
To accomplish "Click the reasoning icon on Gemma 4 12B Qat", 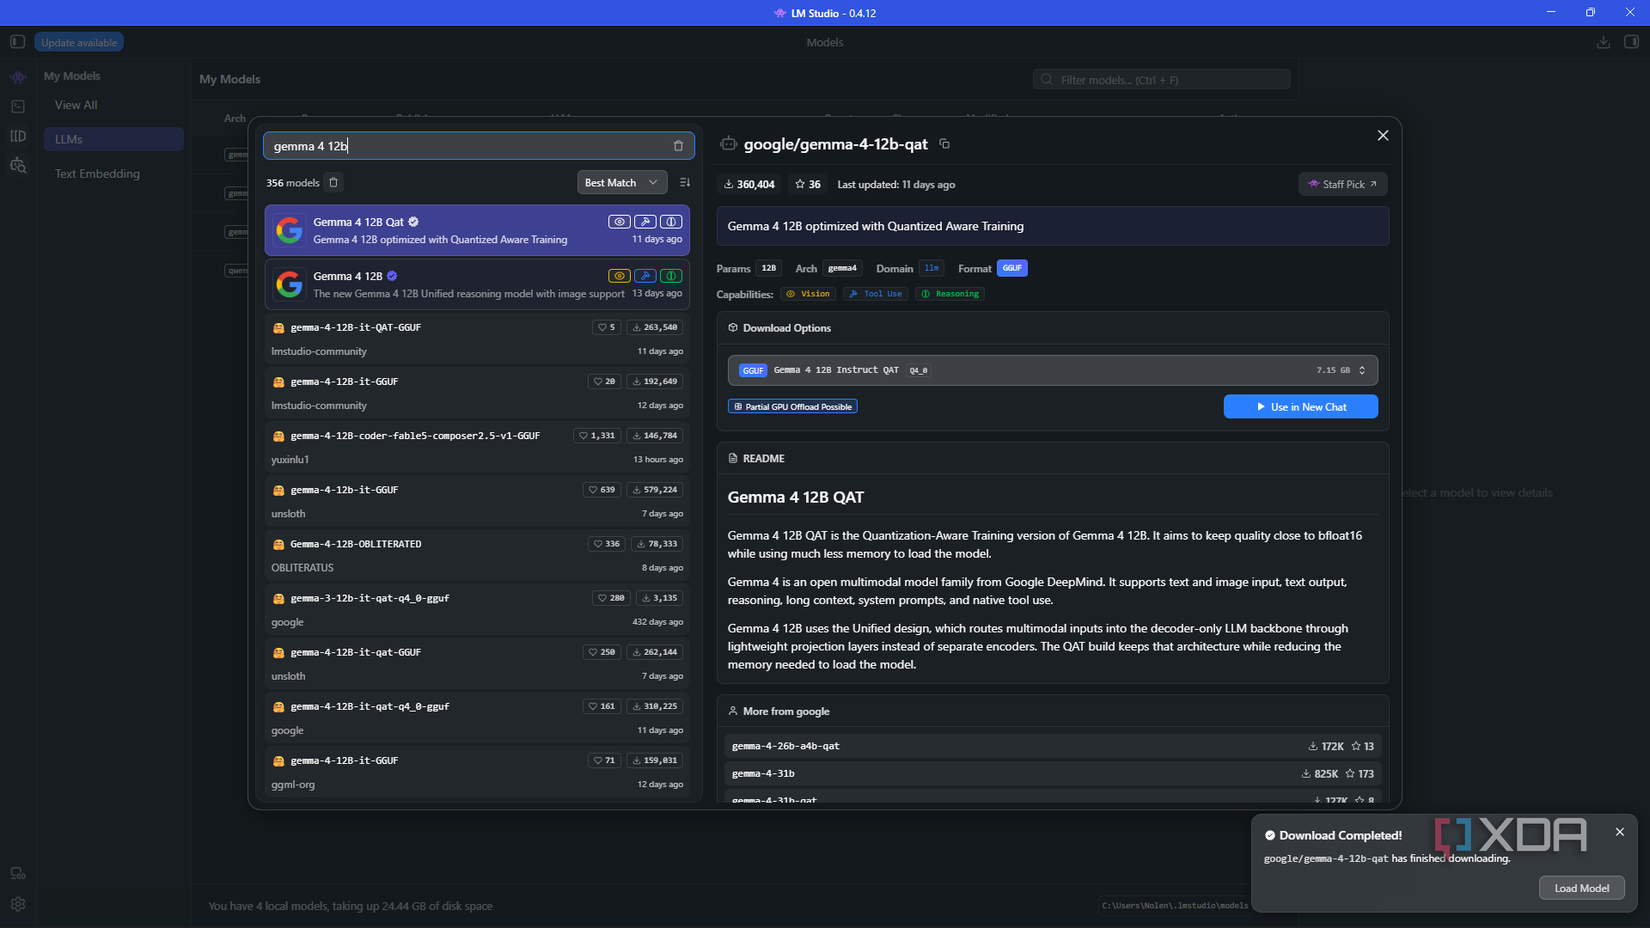I will 671,222.
